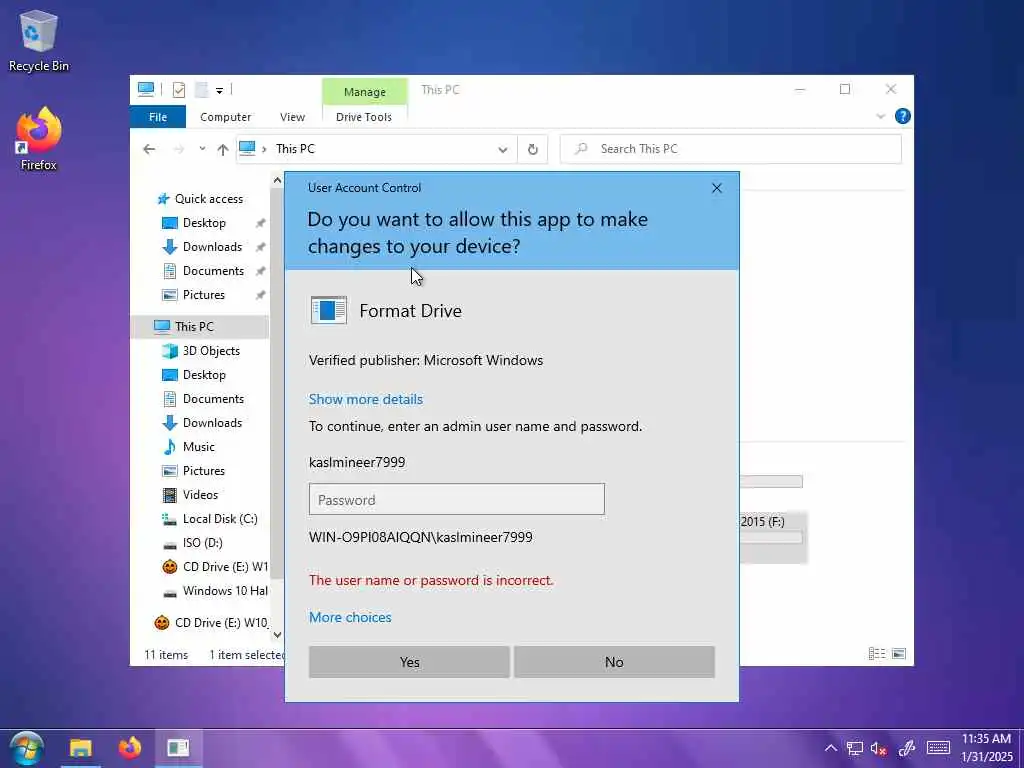1024x768 pixels.
Task: Click the New folder quick access icon
Action: (202, 90)
